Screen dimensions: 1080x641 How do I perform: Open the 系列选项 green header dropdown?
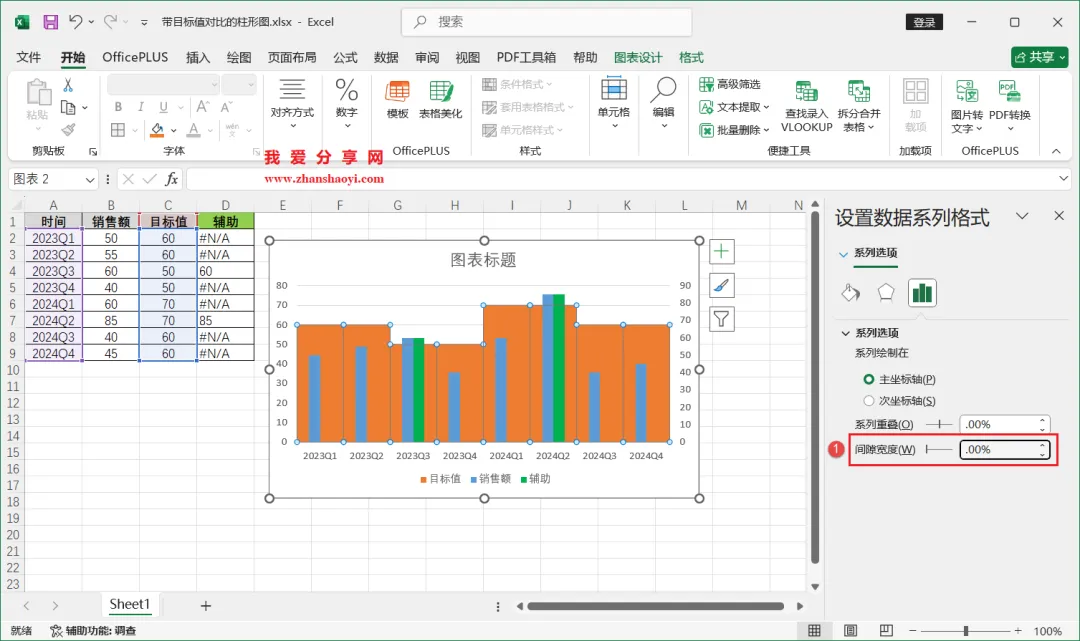click(843, 254)
